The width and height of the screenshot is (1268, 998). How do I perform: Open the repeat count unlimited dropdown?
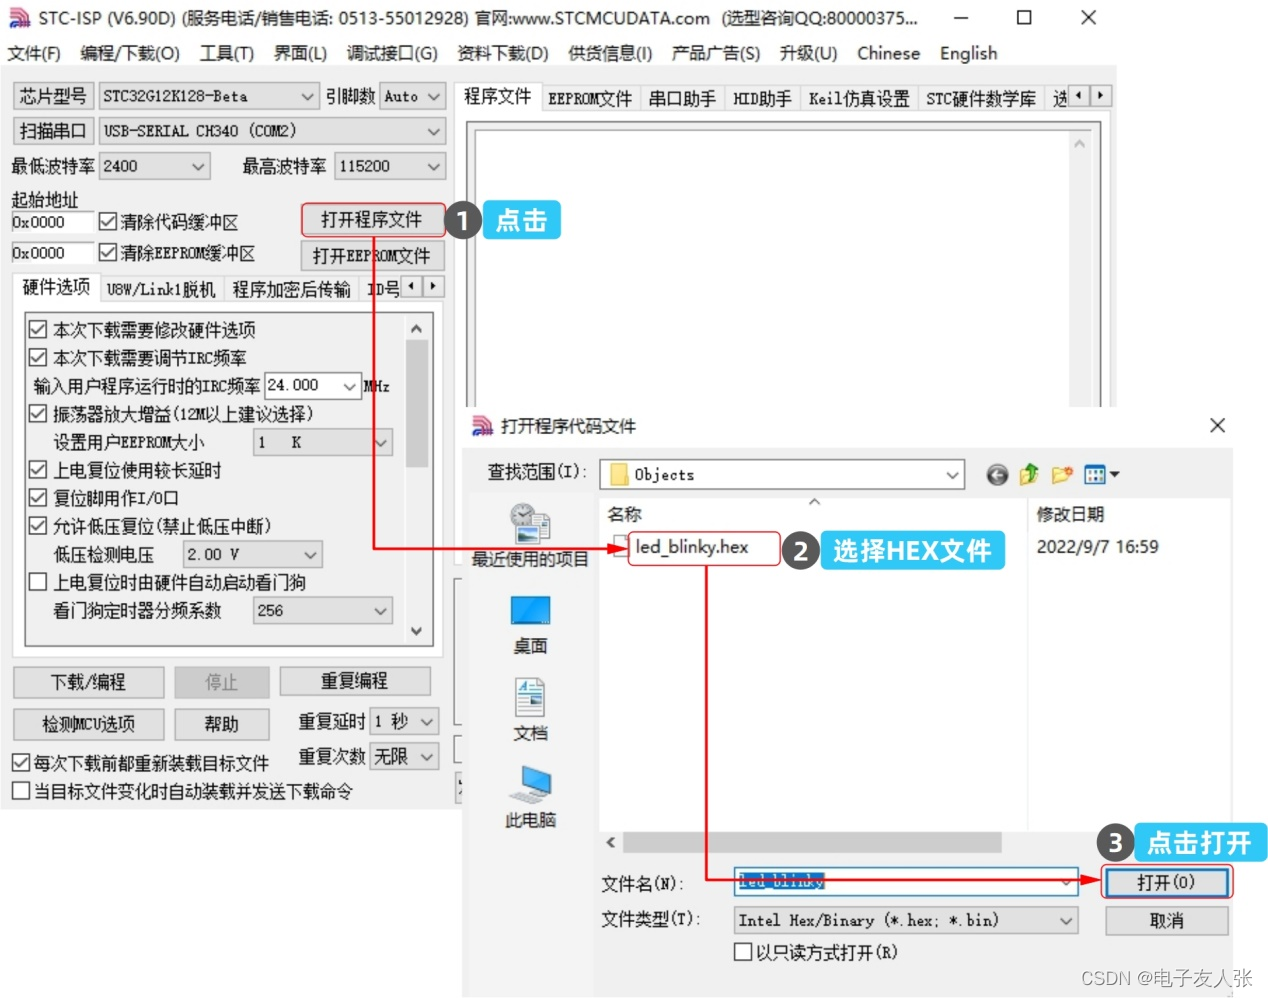pyautogui.click(x=404, y=757)
